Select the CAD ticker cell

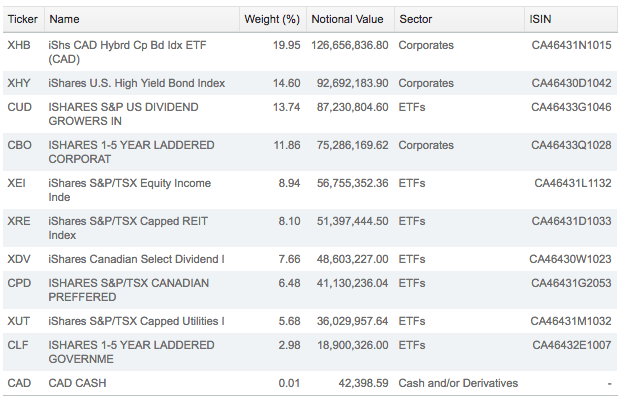click(x=19, y=383)
